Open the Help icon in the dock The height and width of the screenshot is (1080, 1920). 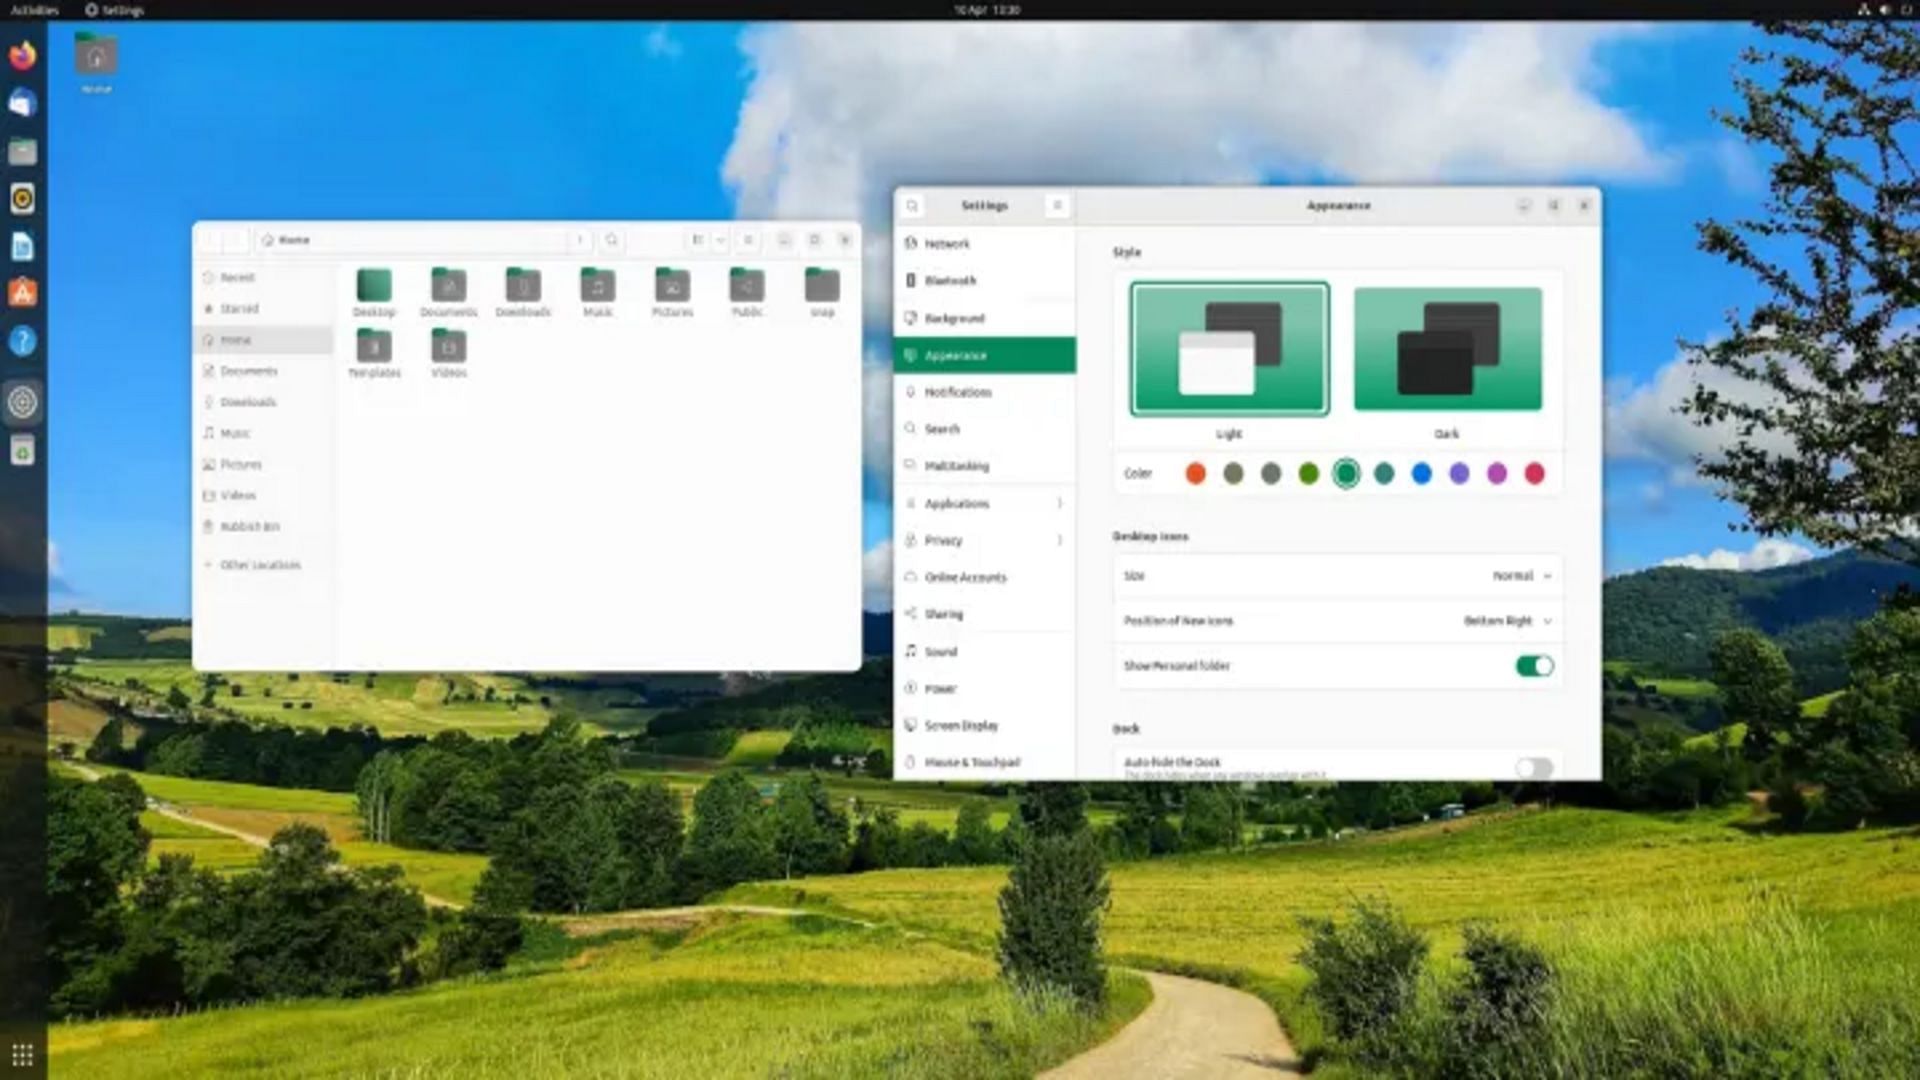[23, 341]
